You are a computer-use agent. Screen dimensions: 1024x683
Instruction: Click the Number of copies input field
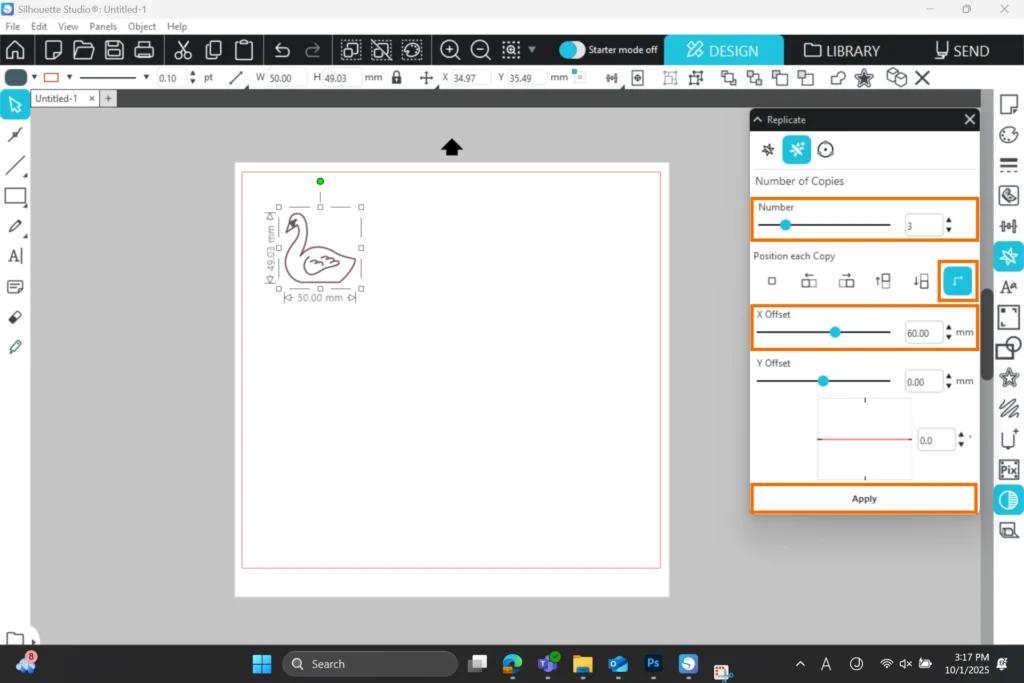tap(922, 226)
